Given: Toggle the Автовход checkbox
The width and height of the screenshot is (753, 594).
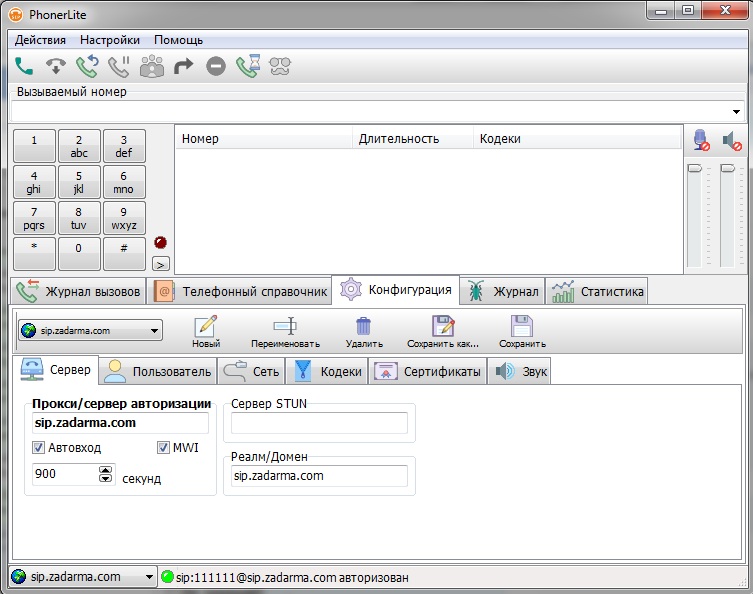Looking at the screenshot, I should 38,448.
